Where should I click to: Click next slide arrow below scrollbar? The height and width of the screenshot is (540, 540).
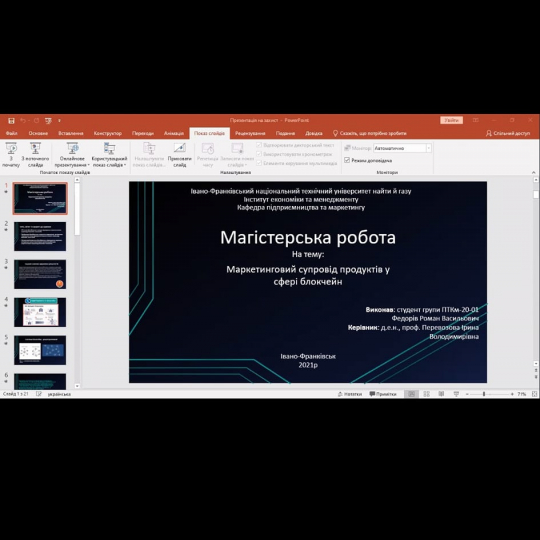(536, 377)
